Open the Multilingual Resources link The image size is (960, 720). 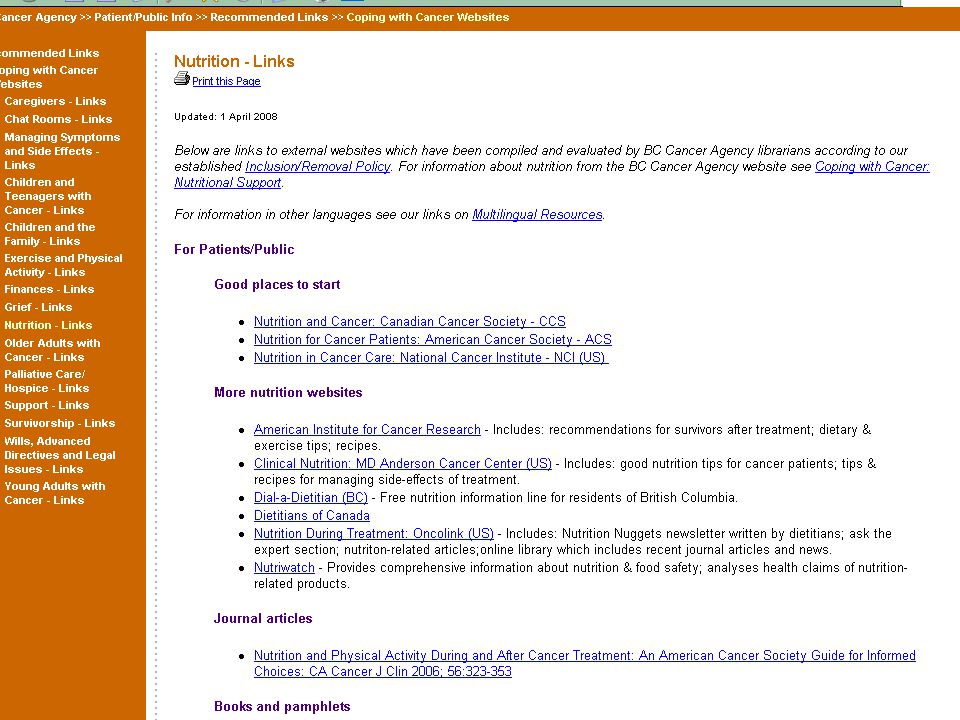point(537,215)
